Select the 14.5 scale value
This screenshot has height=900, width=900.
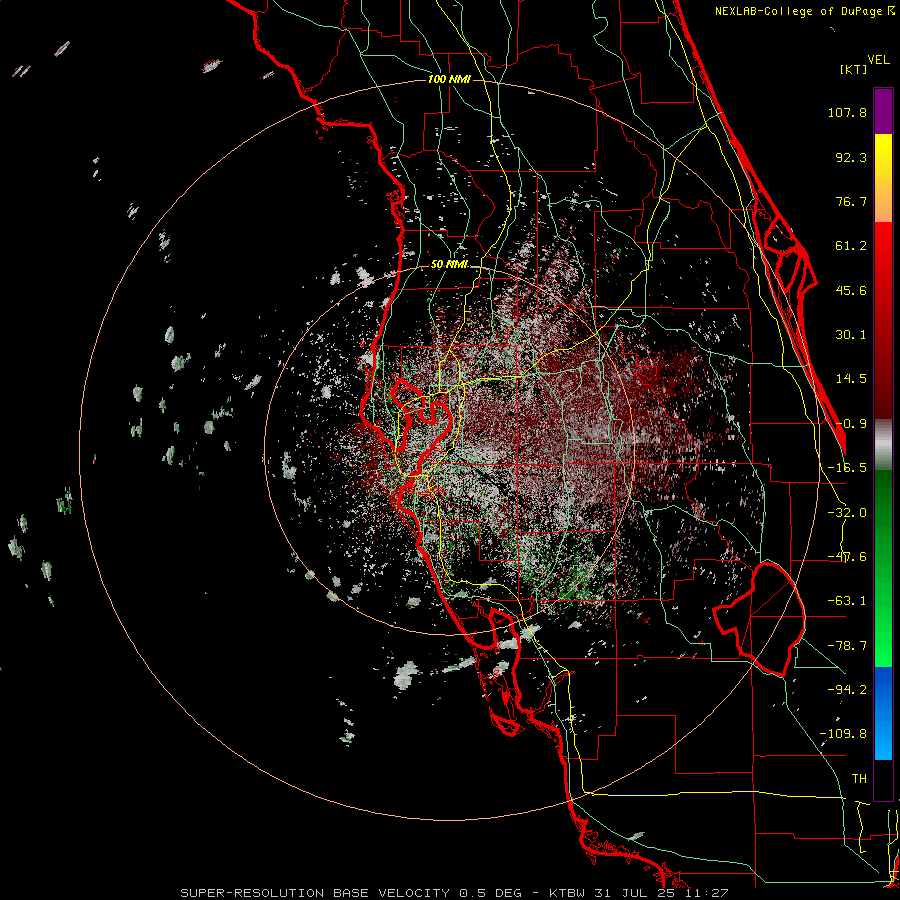pyautogui.click(x=851, y=379)
